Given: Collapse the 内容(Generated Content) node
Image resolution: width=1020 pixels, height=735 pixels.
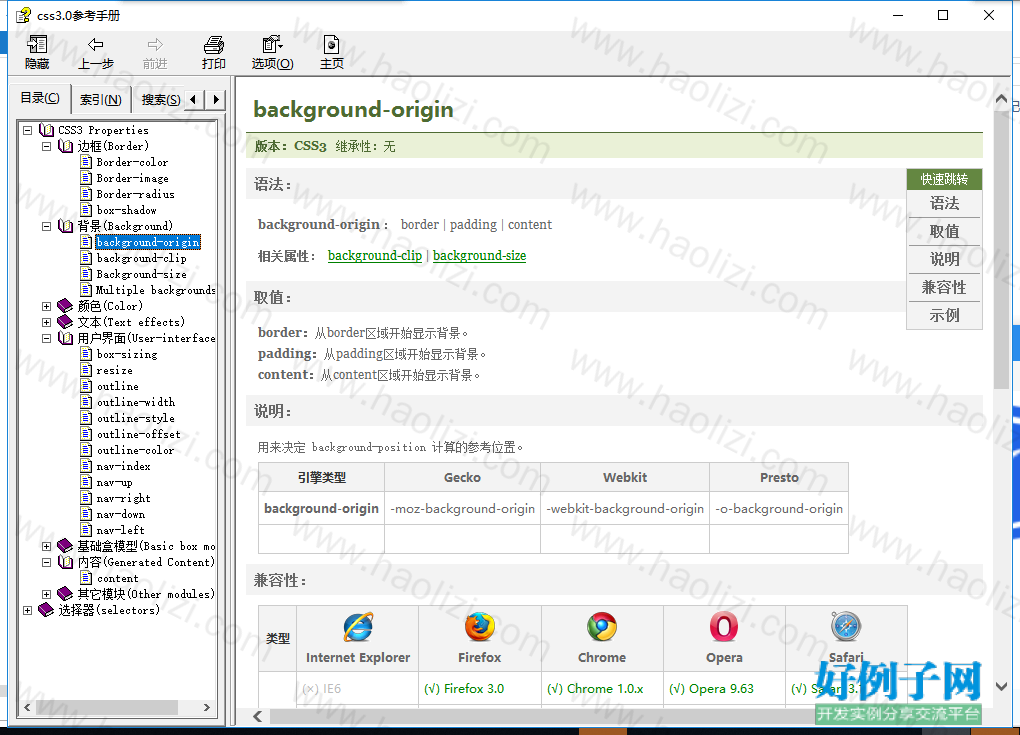Looking at the screenshot, I should point(46,562).
